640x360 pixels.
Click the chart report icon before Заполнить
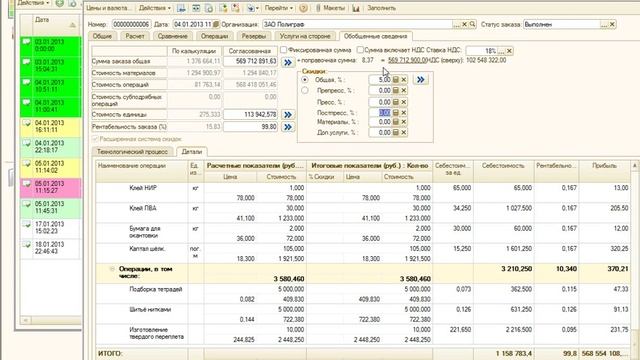click(356, 8)
